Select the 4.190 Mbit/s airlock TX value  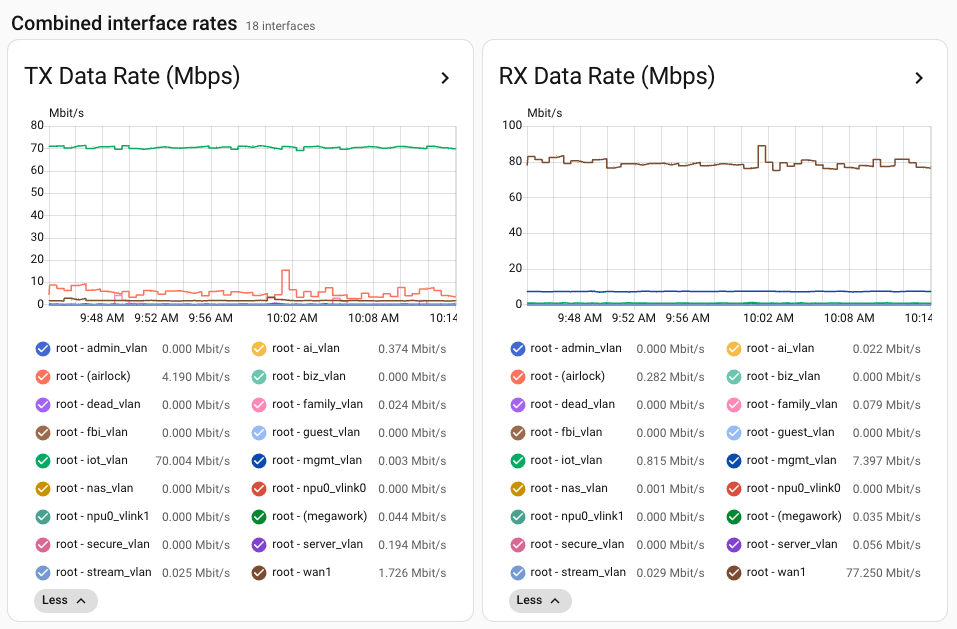[196, 377]
